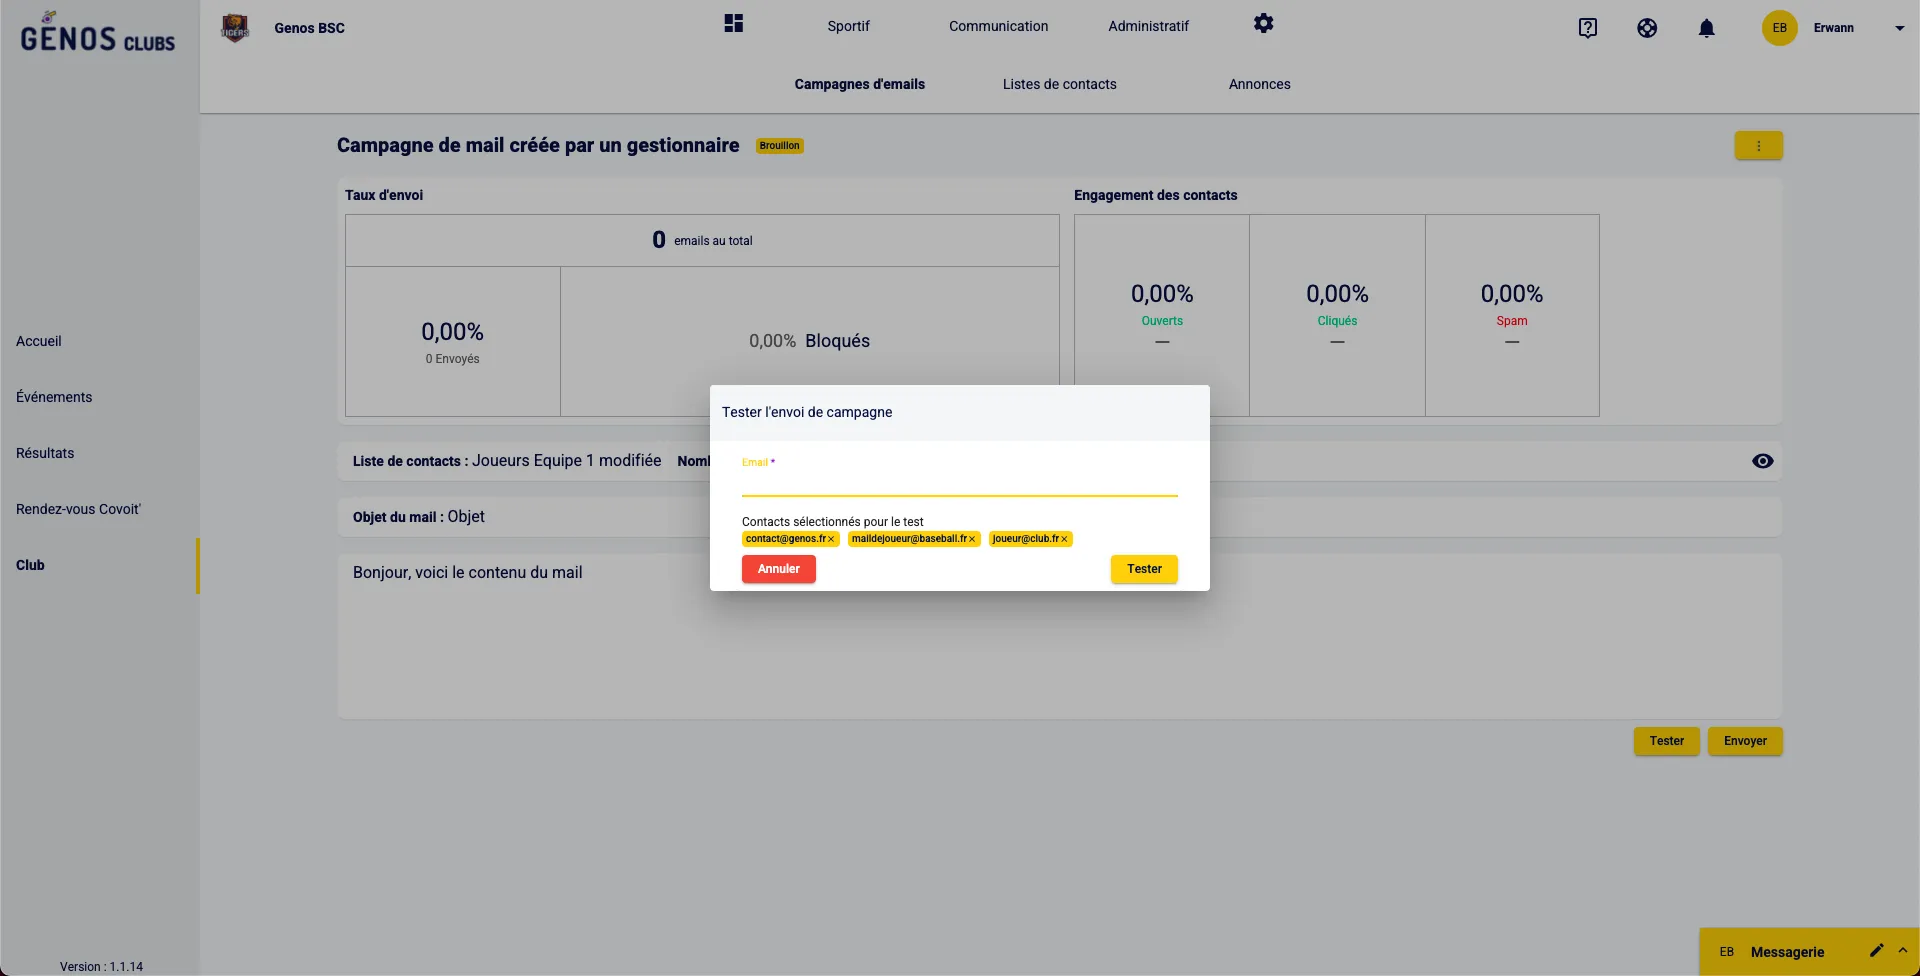Open the campaign three-dot options menu
Image resolution: width=1920 pixels, height=976 pixels.
point(1758,146)
